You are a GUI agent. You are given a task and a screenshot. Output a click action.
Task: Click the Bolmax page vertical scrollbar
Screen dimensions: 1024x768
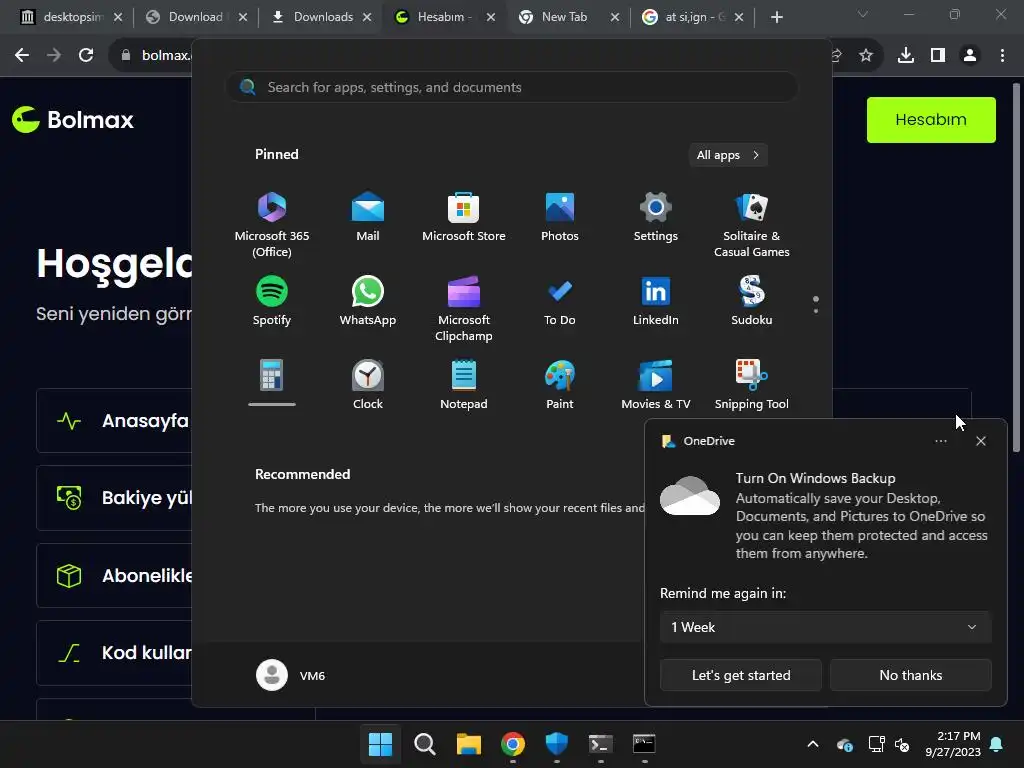click(1016, 266)
